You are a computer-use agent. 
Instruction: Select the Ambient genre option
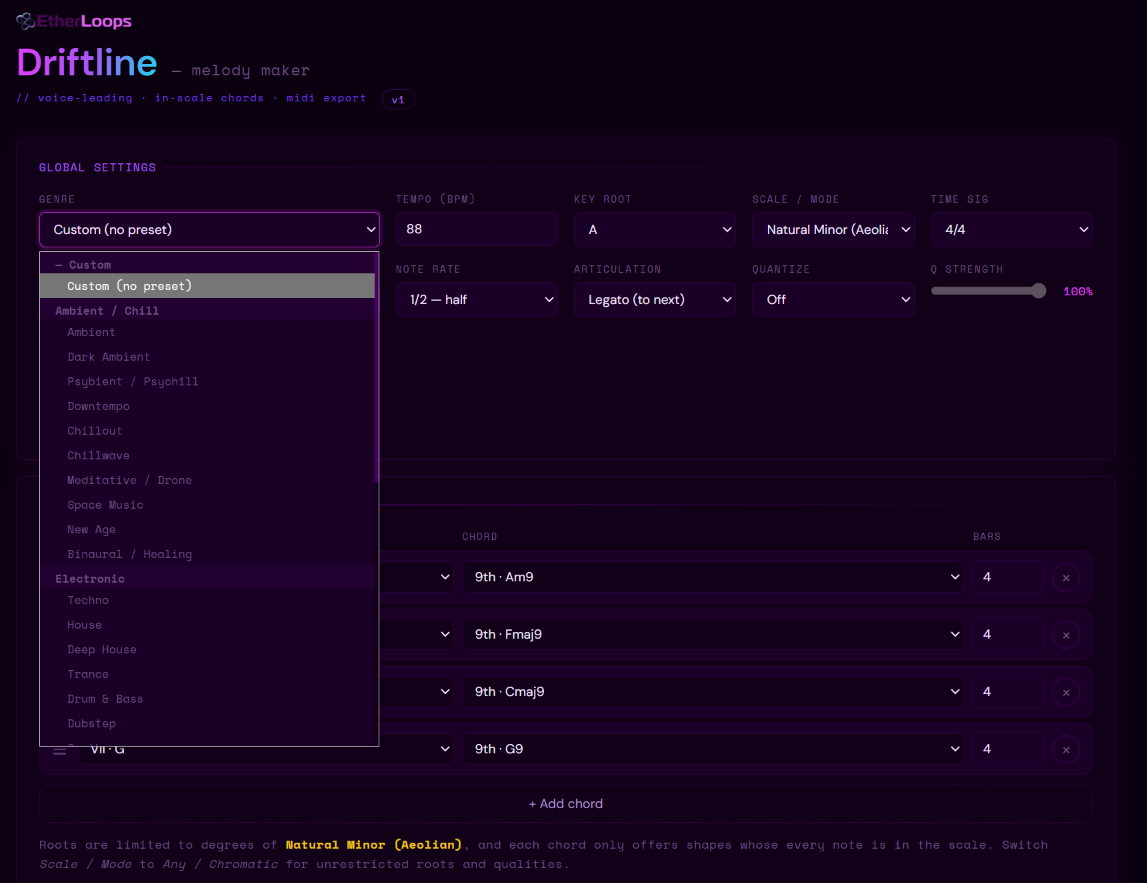pos(207,332)
